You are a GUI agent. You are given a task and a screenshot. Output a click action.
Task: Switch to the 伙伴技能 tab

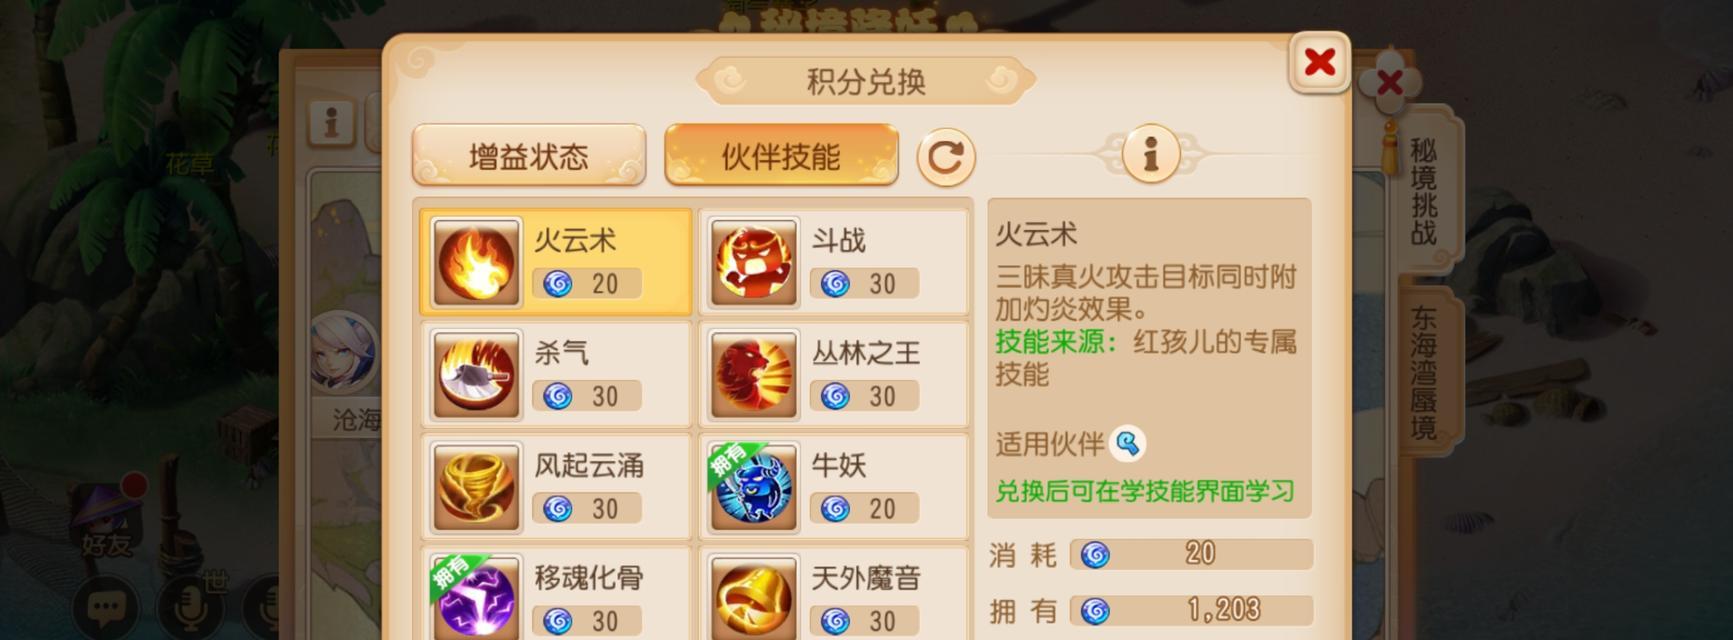(x=781, y=156)
